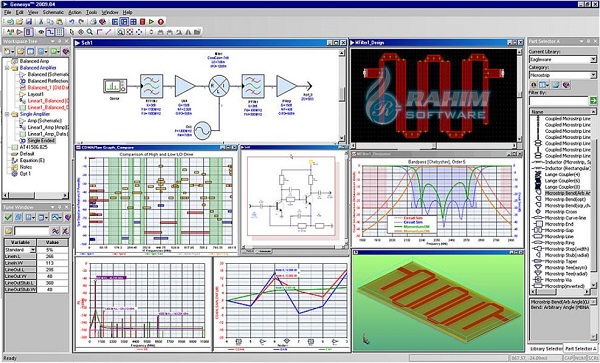Image resolution: width=600 pixels, height=363 pixels.
Task: Open the Tools menu
Action: pos(91,12)
